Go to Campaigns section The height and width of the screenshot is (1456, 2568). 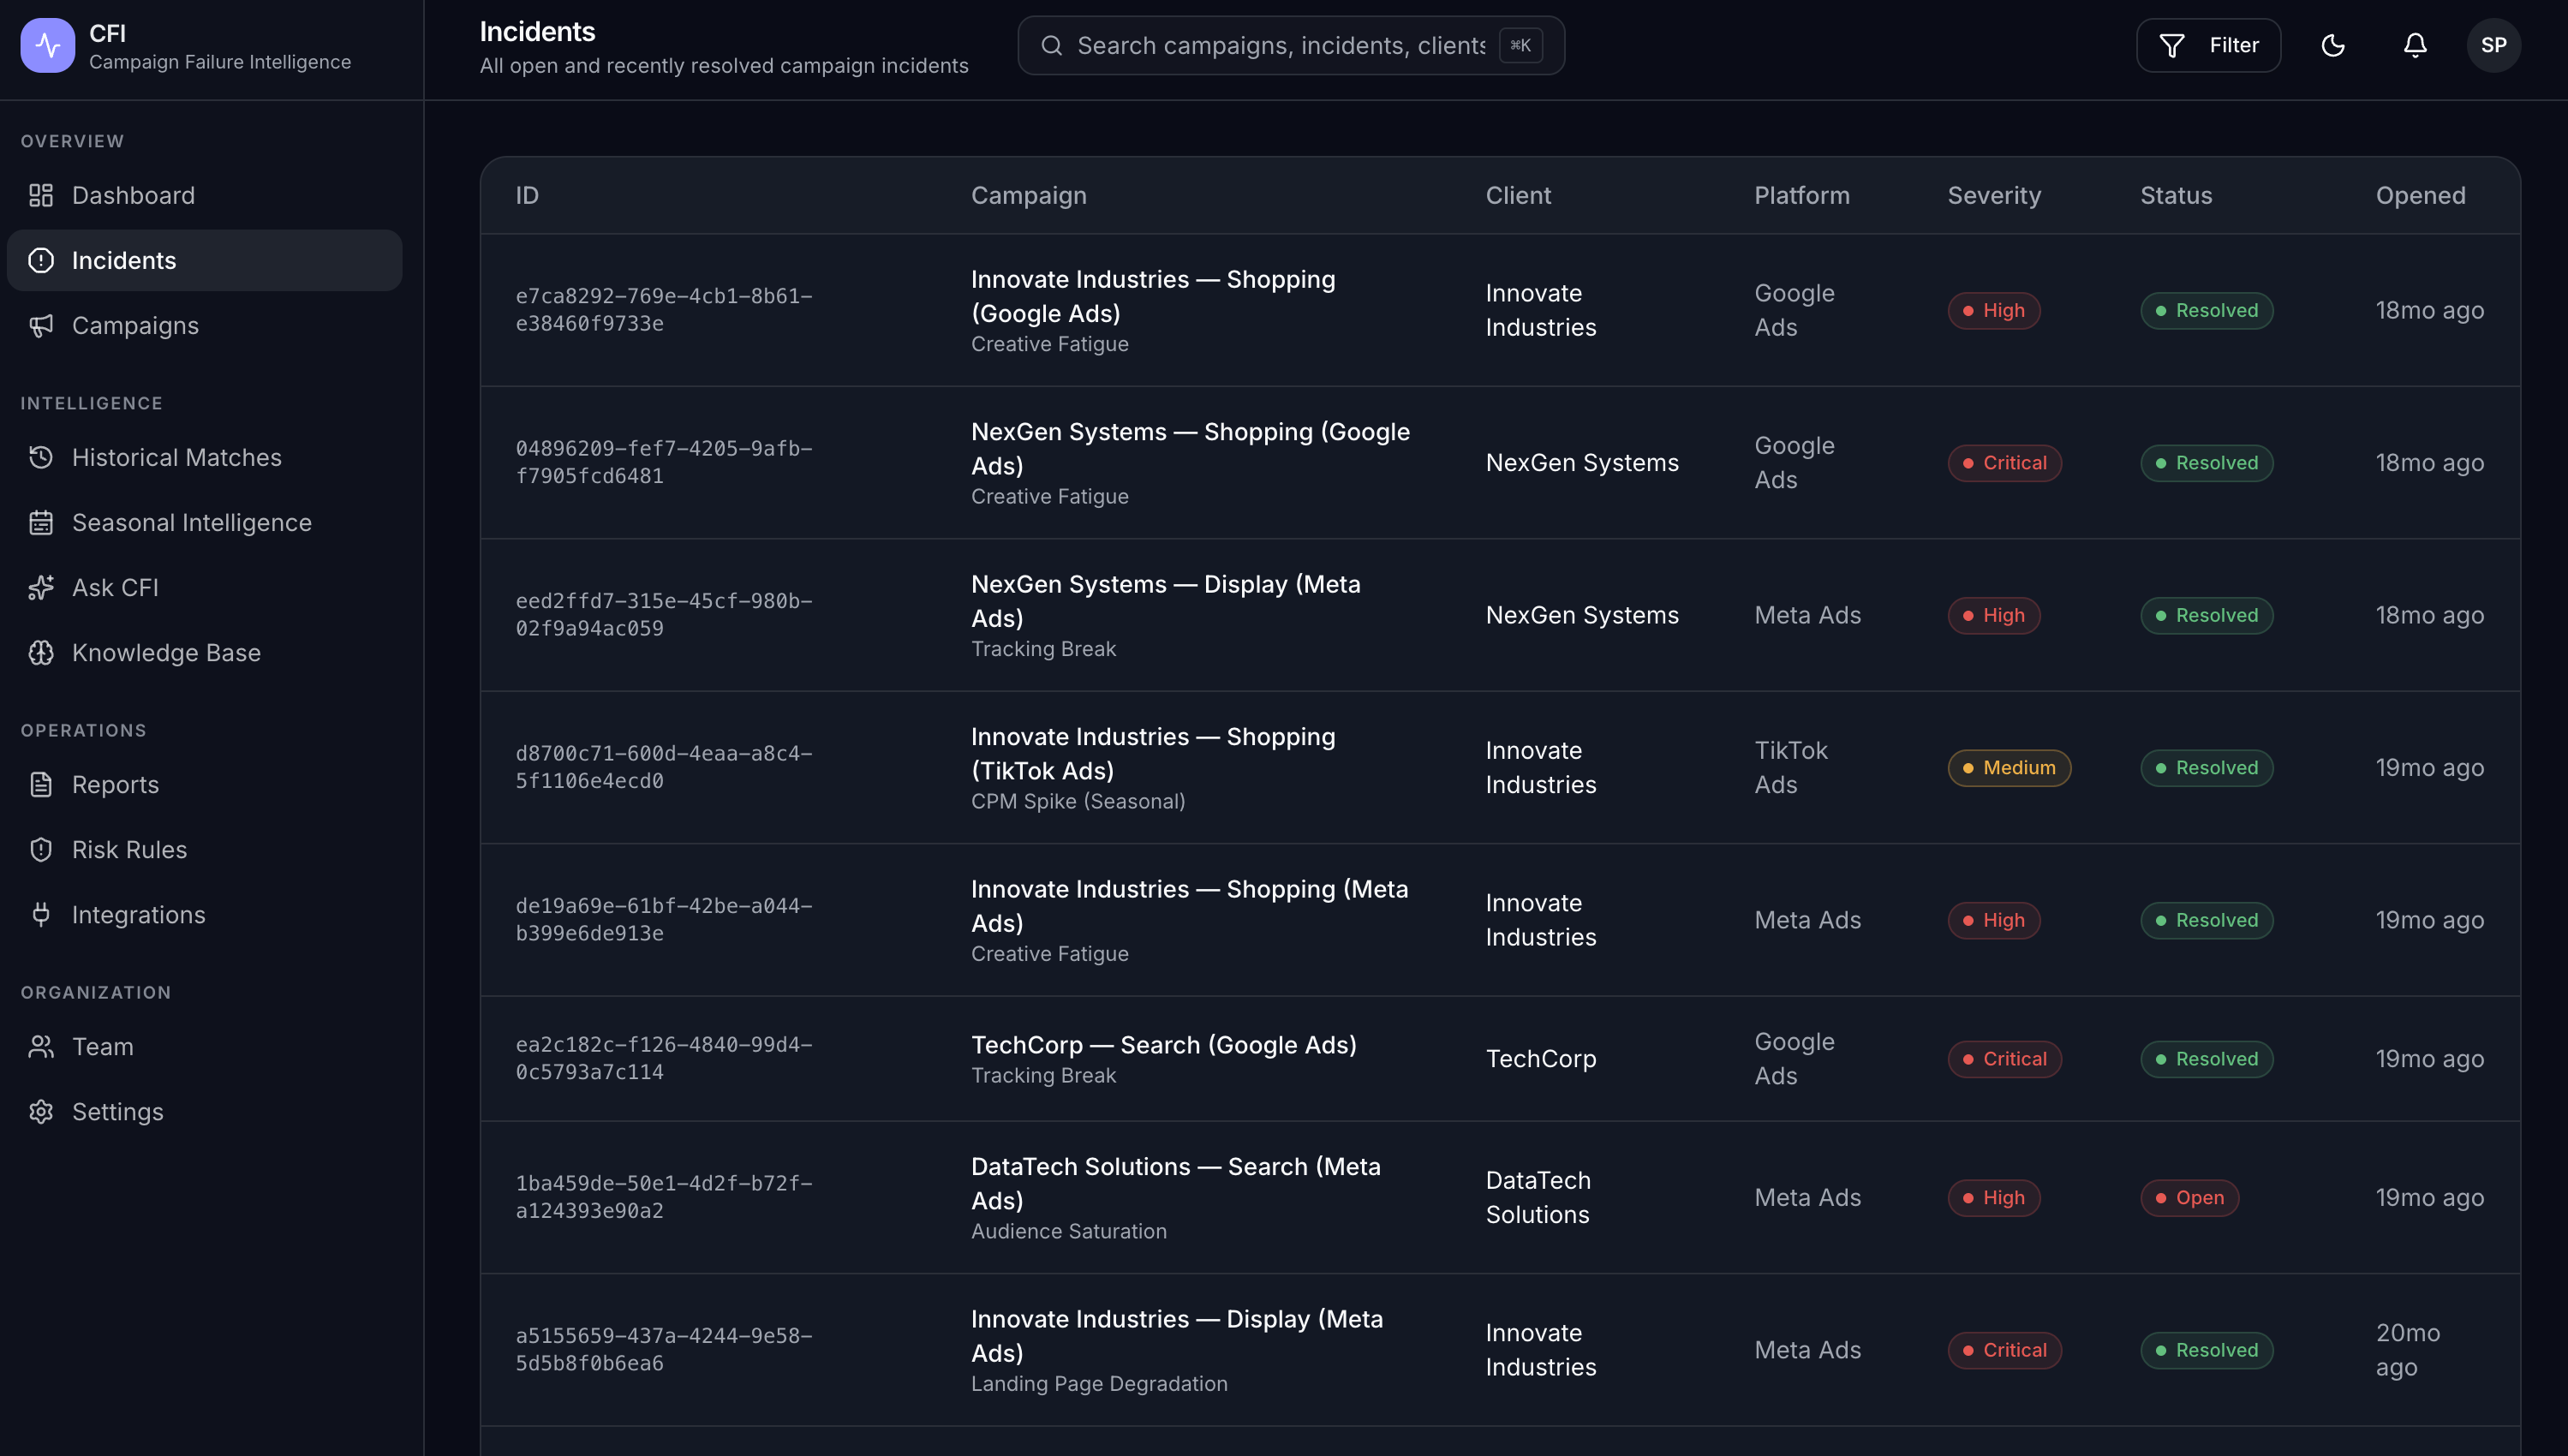[204, 325]
